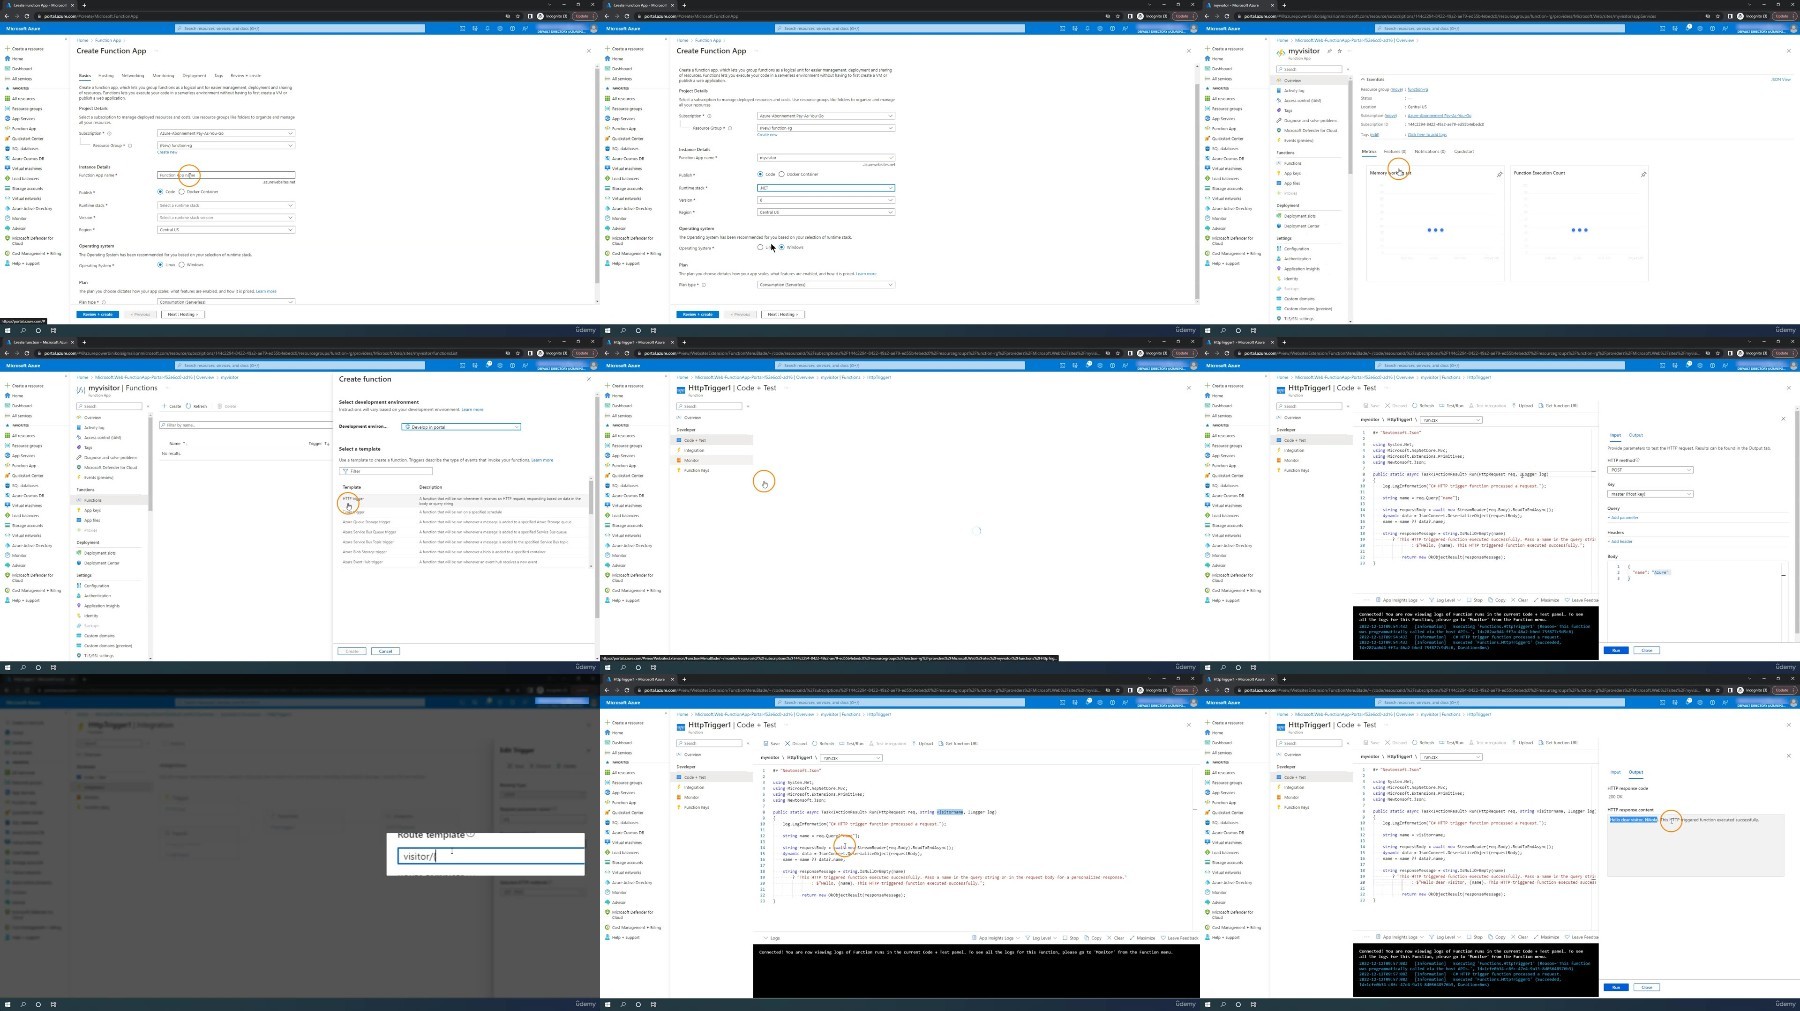Click Cancel in the Create function panel

click(385, 651)
